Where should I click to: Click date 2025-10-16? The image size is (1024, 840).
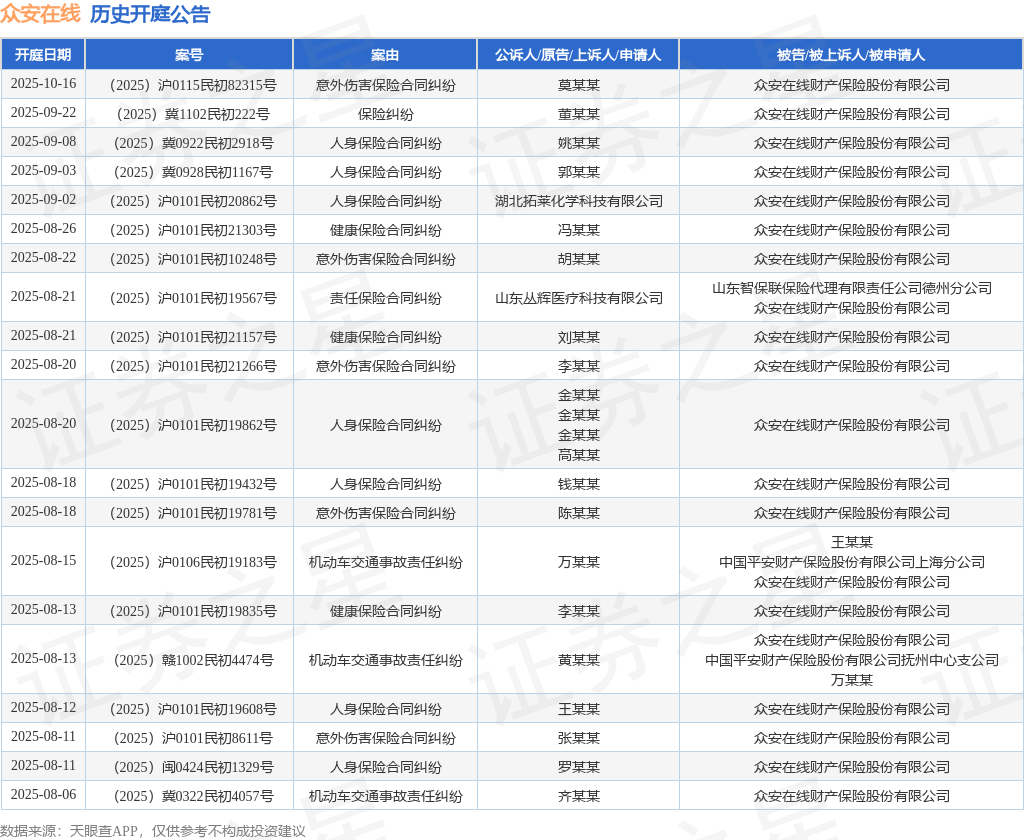(43, 84)
